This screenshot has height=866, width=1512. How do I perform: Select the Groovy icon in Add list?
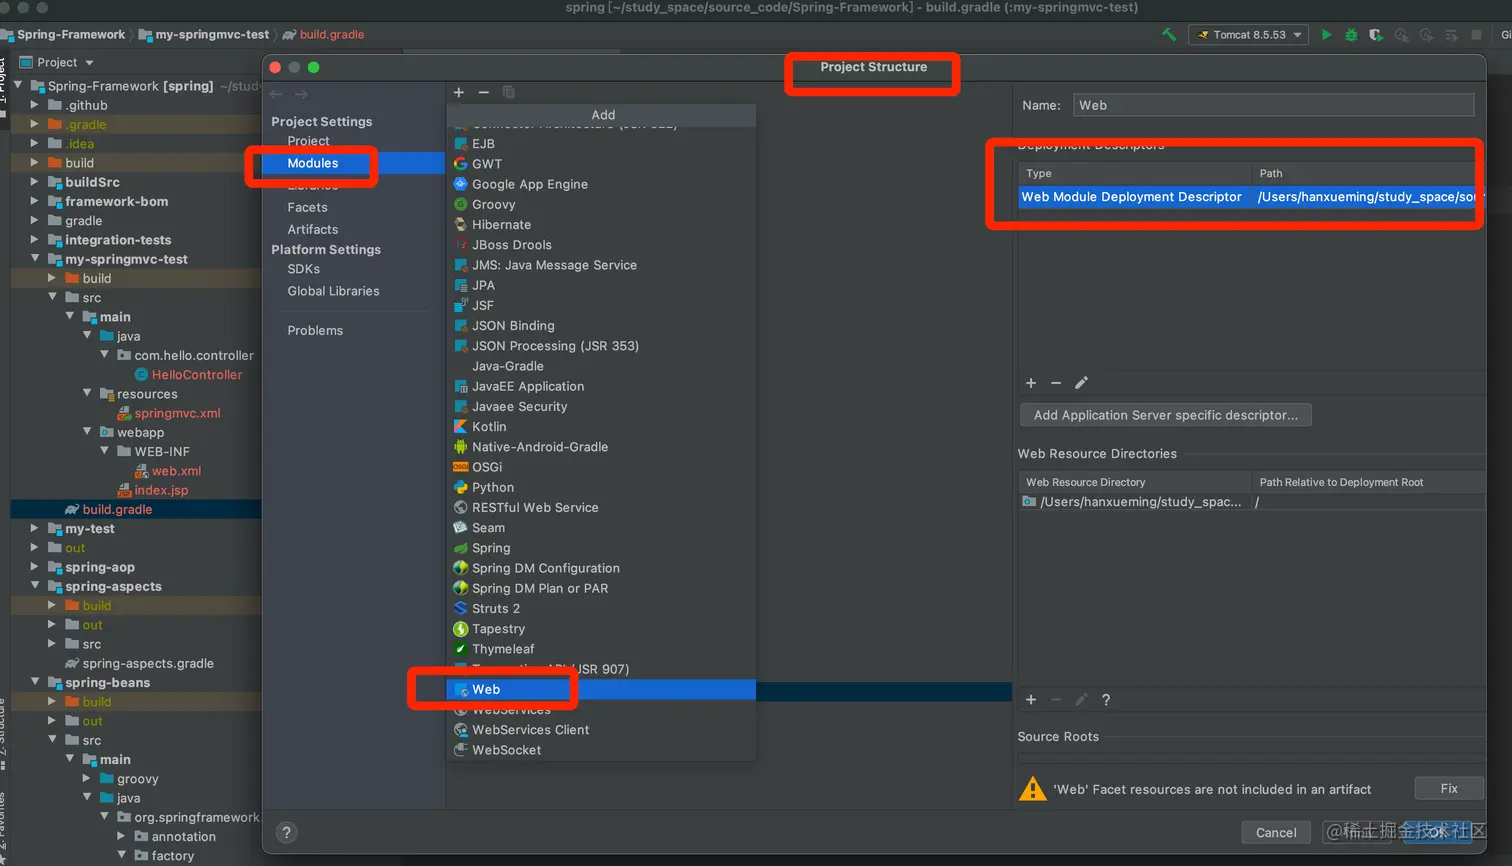(461, 204)
